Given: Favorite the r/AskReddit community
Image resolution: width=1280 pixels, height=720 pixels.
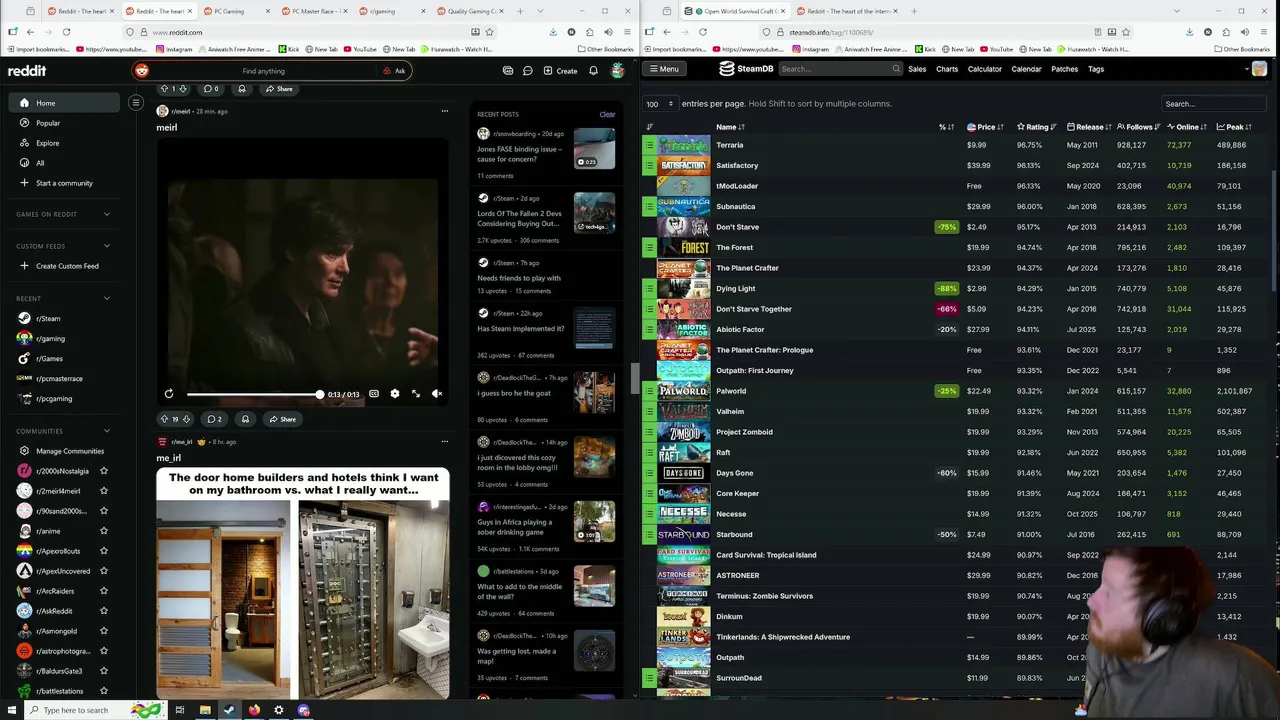Looking at the screenshot, I should click(104, 611).
